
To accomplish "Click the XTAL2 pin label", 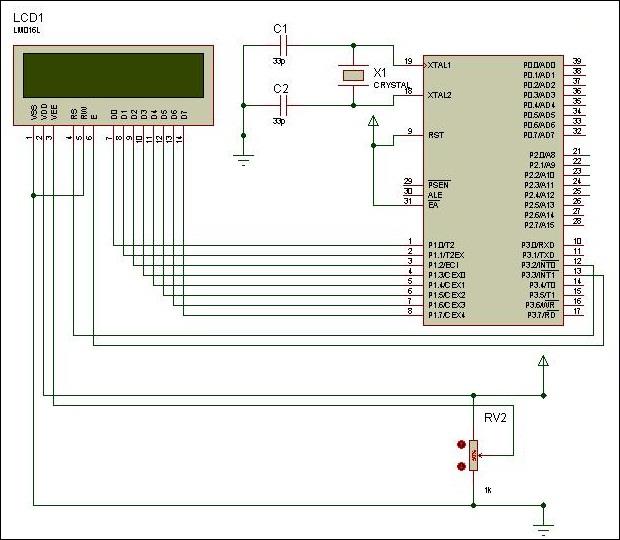I will (439, 95).
